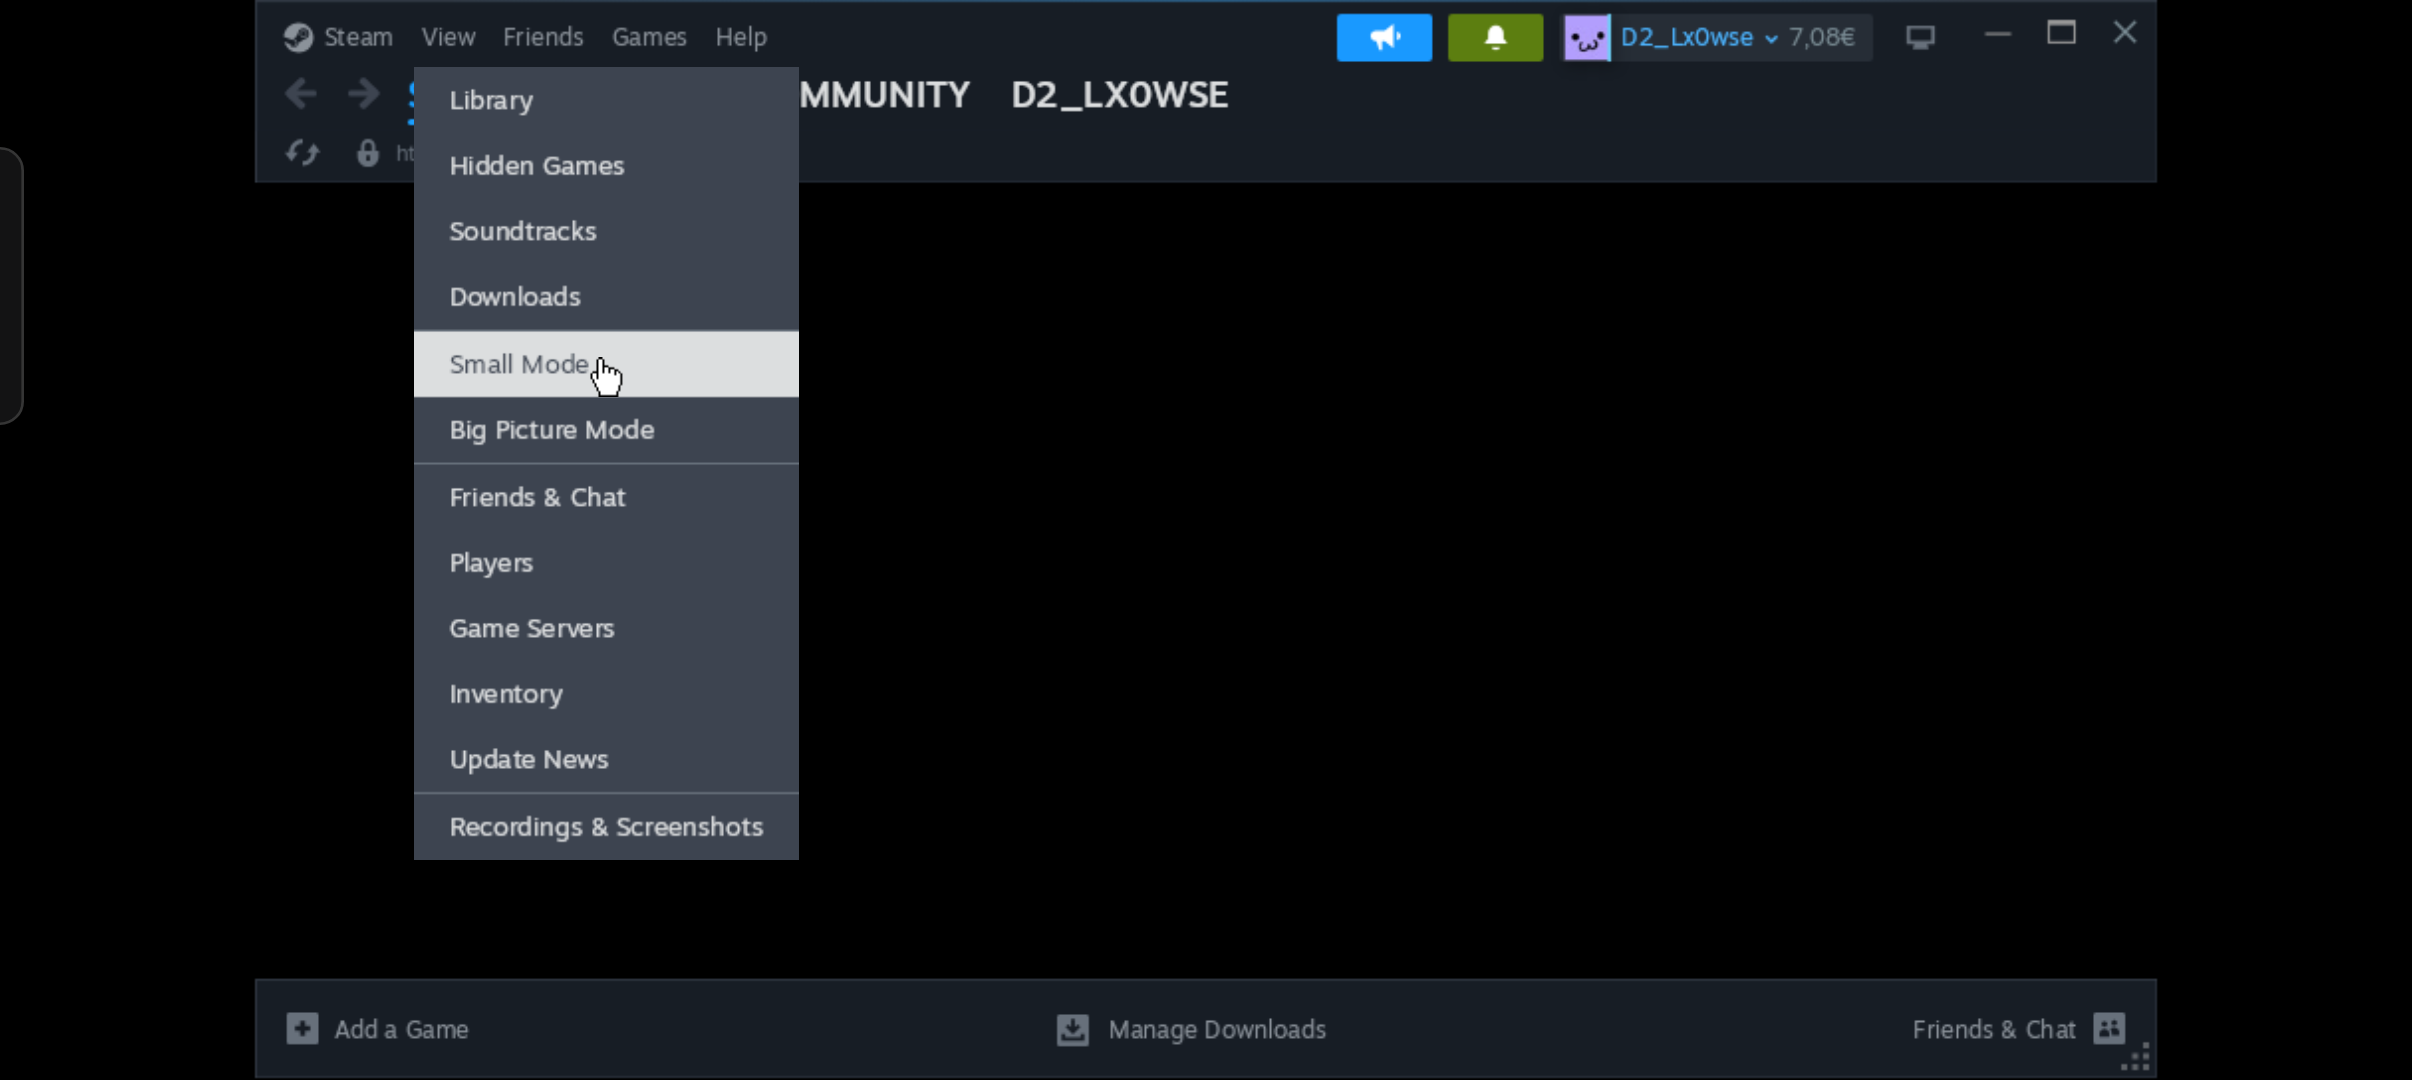Open the Friends menu in menu bar
The width and height of the screenshot is (2412, 1080).
(543, 37)
